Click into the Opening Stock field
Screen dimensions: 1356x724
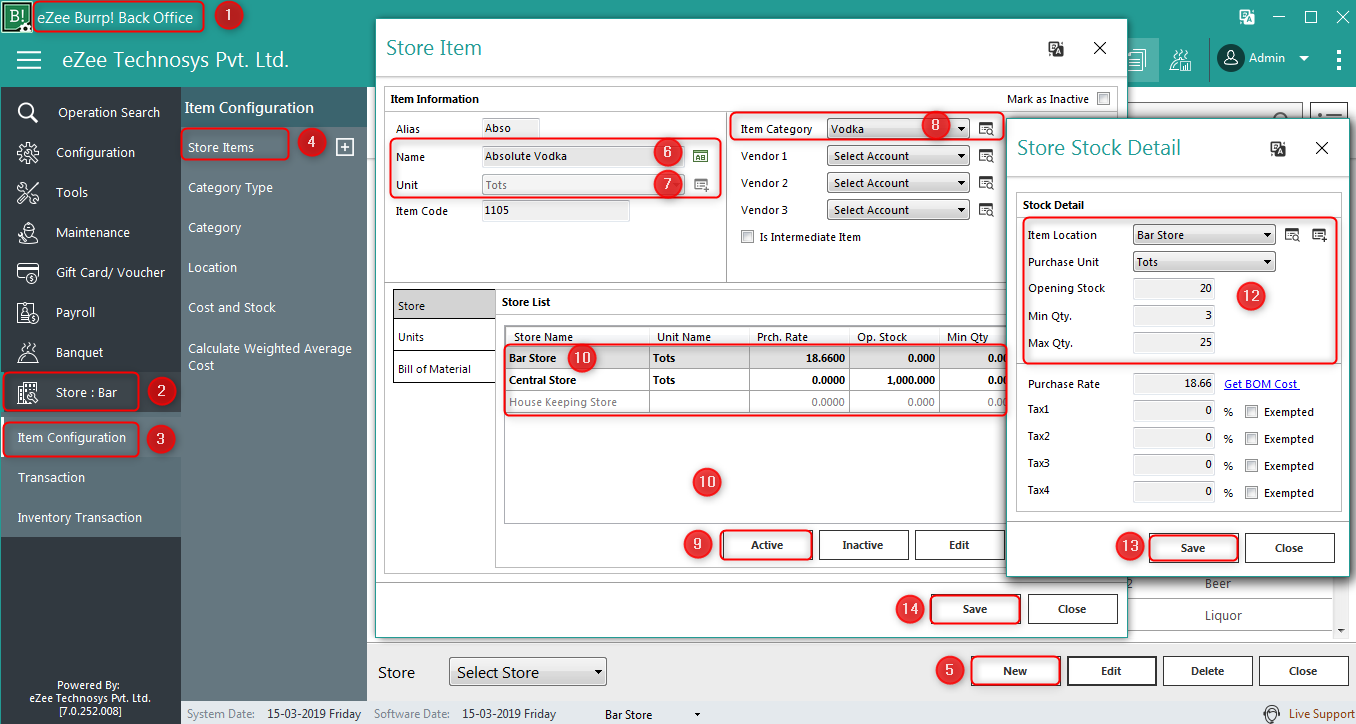coord(1174,288)
